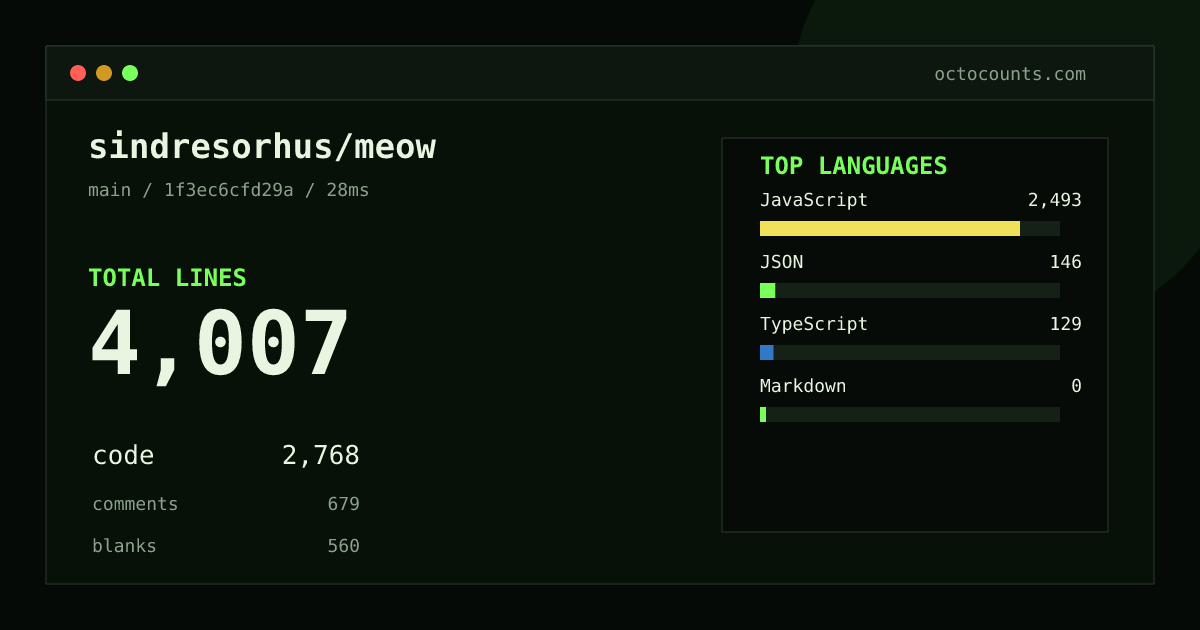Click the JSON language label
The width and height of the screenshot is (1200, 630).
(x=781, y=262)
